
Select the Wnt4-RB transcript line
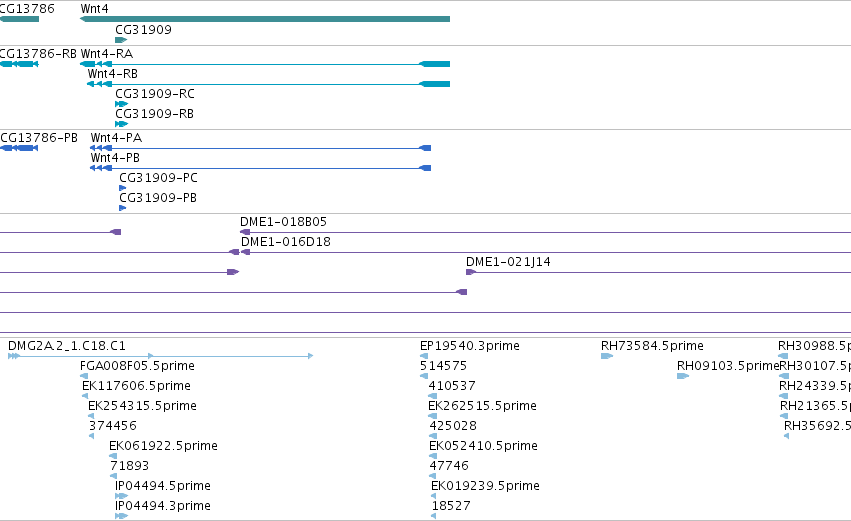[x=268, y=84]
